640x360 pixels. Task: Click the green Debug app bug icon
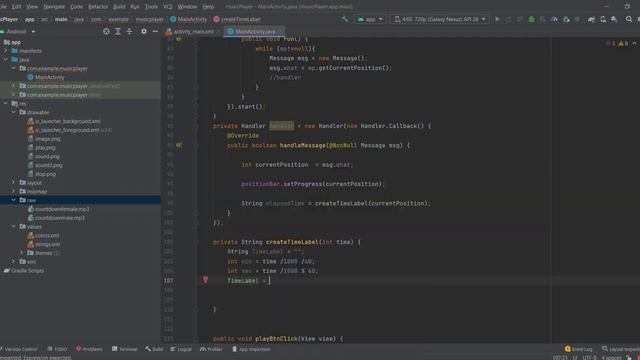531,19
